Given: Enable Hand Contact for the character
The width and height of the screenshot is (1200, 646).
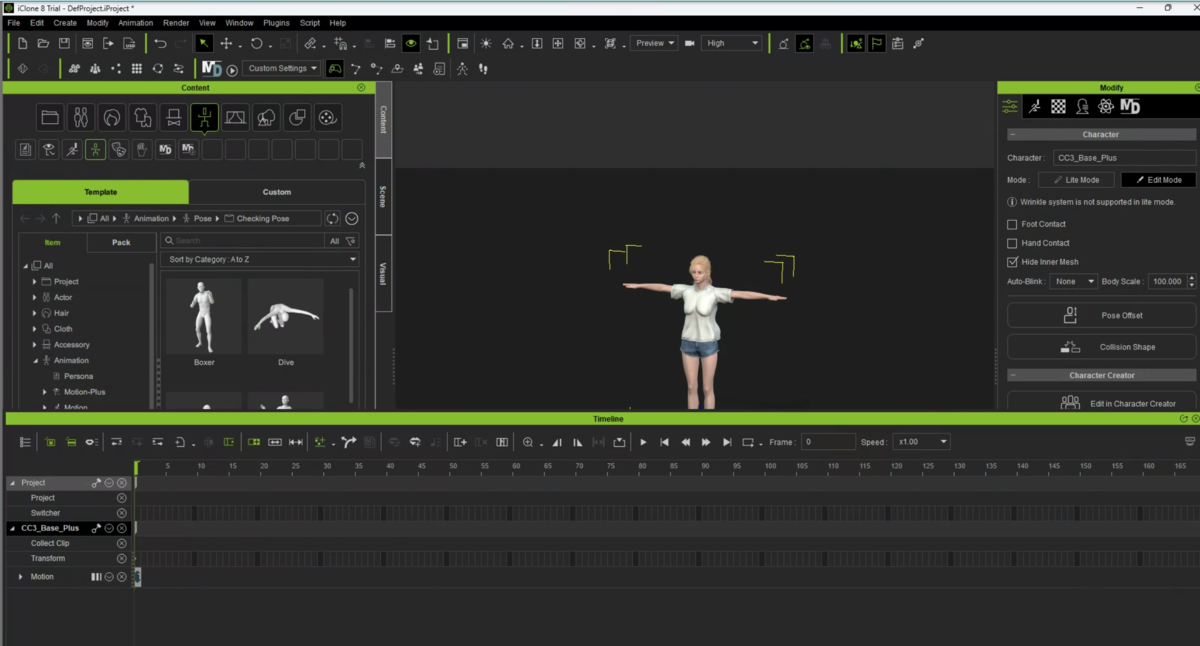Looking at the screenshot, I should pyautogui.click(x=1012, y=243).
